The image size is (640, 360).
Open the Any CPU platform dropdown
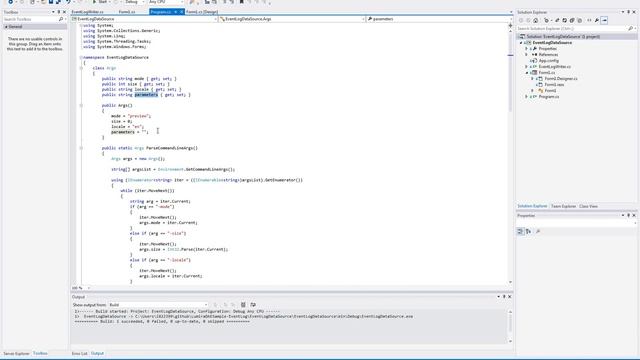click(x=166, y=2)
